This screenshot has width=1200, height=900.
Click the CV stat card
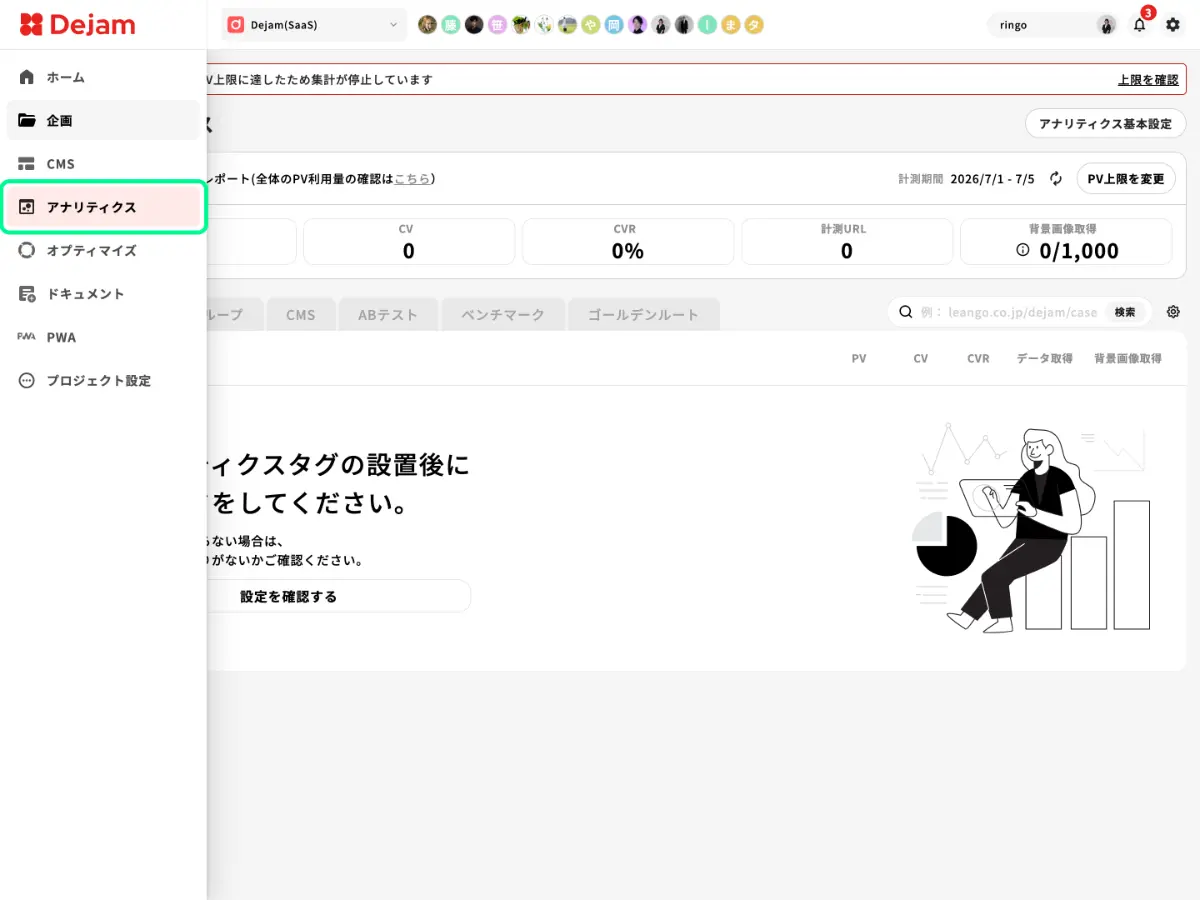[x=409, y=242]
